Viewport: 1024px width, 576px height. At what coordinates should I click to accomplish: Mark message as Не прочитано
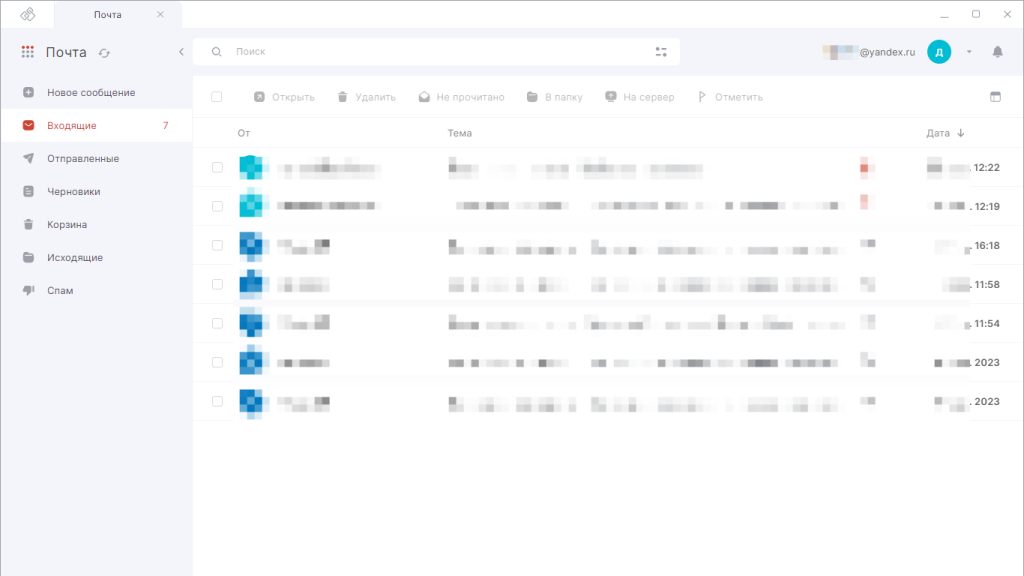(x=461, y=97)
